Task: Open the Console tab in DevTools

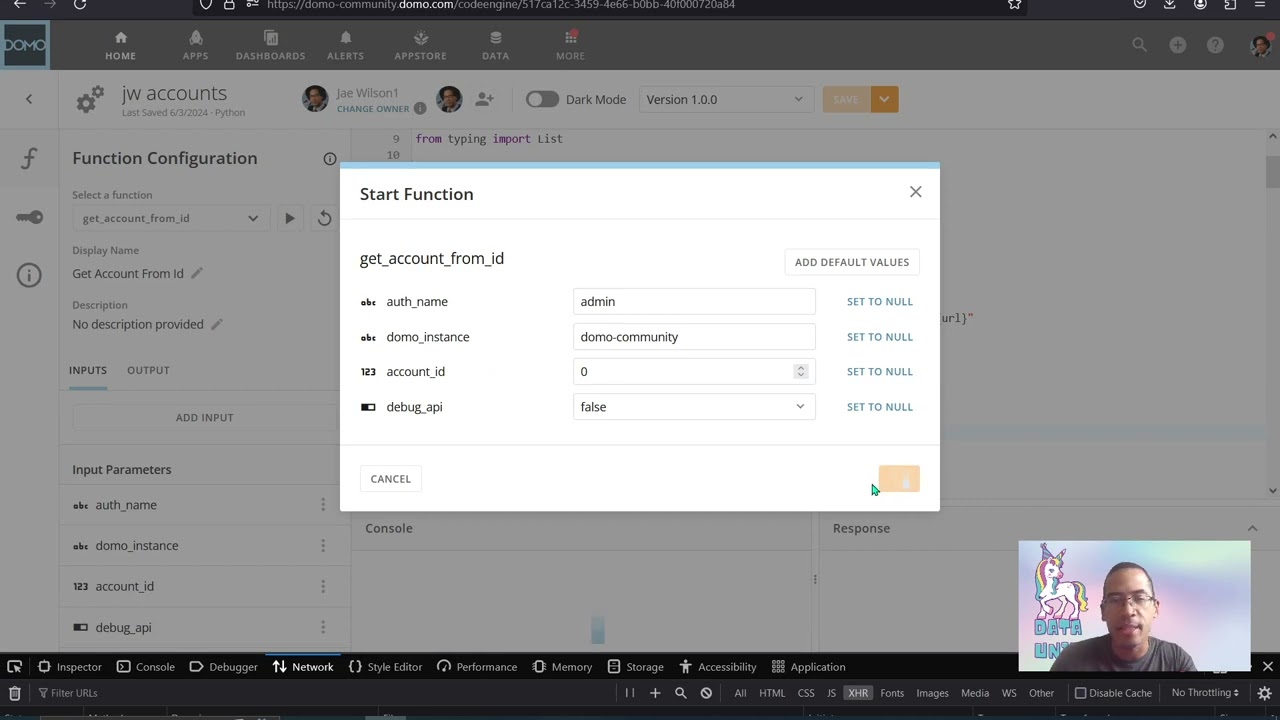Action: [146, 667]
